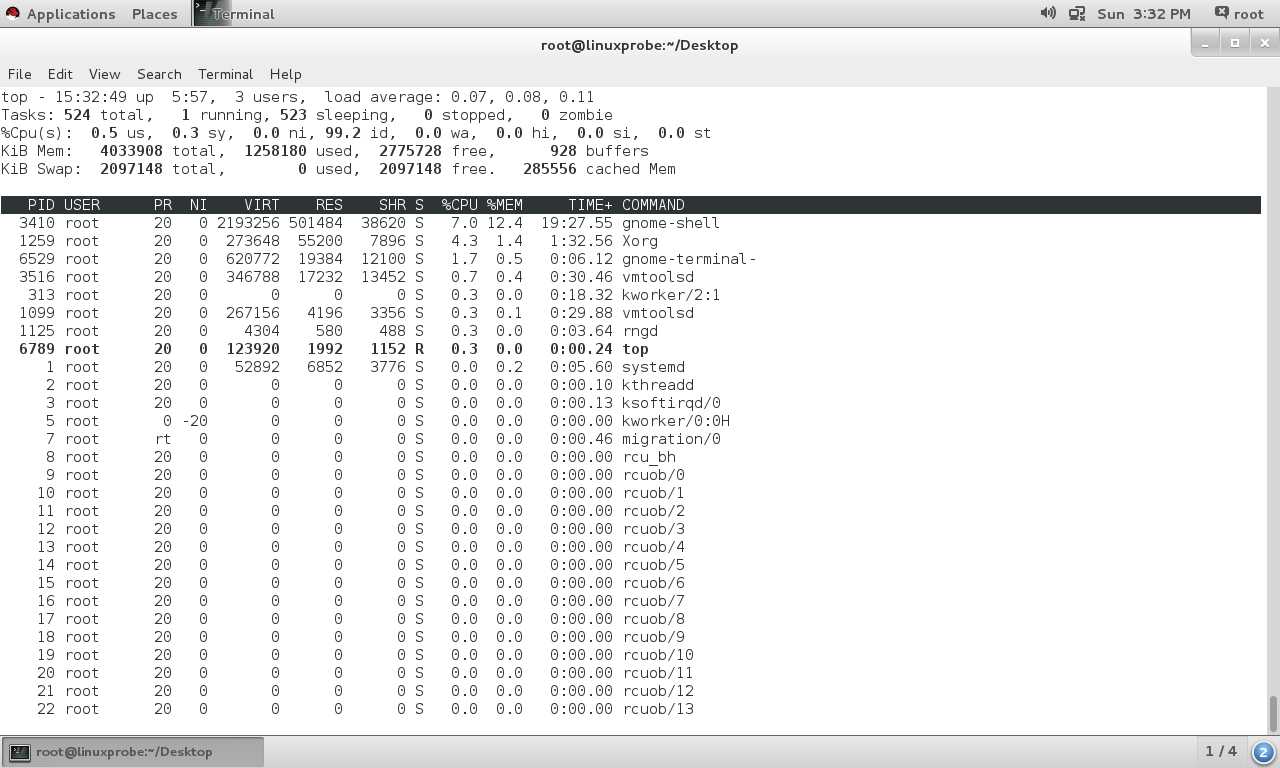Click the rcu_bh process row
This screenshot has width=1280, height=768.
pyautogui.click(x=630, y=457)
